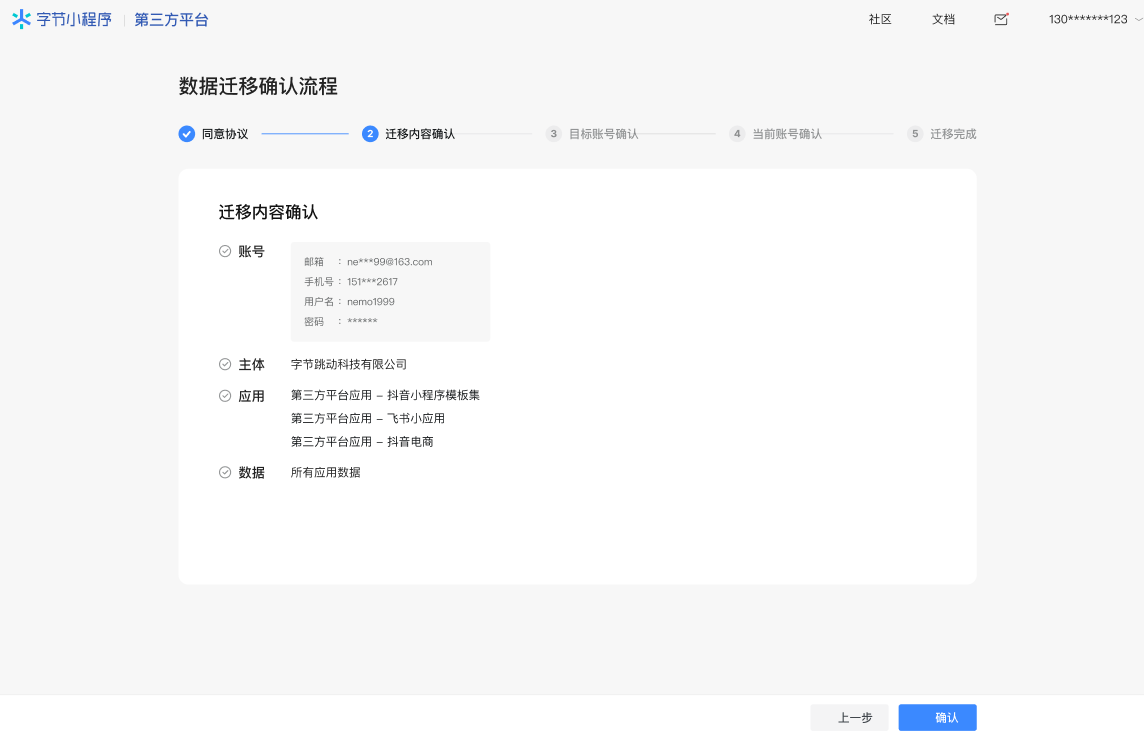
Task: Click 第三方平台应用 – 抖音小程序模板集 entry
Action: tap(385, 395)
